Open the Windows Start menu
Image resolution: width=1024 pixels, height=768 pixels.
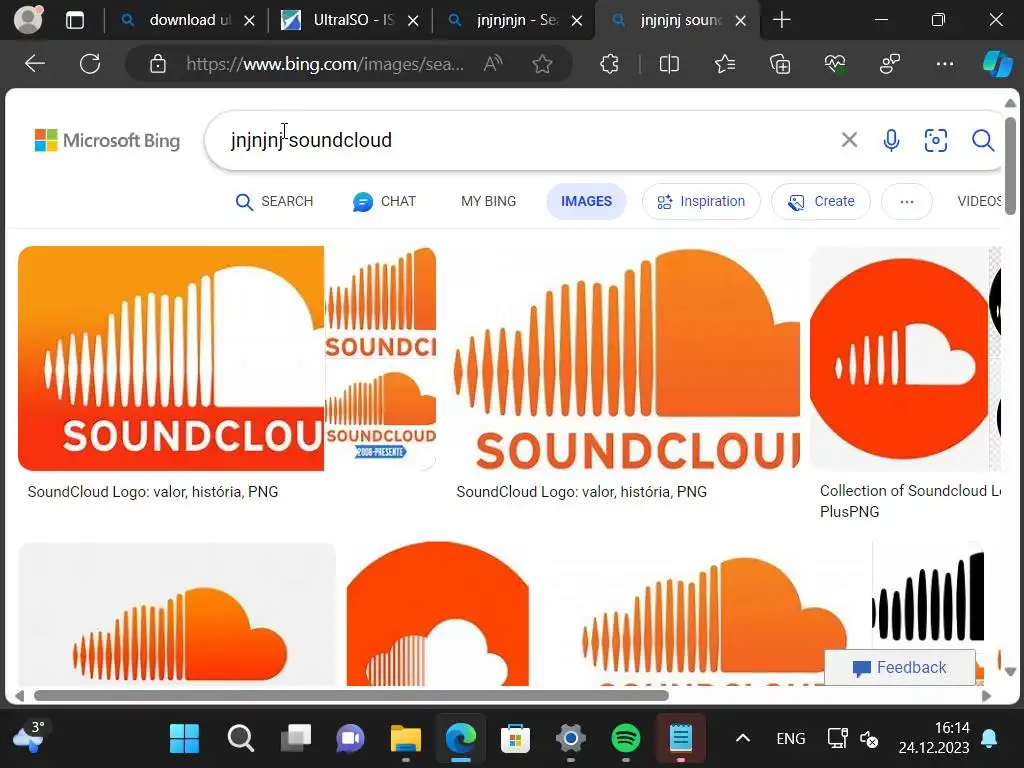[x=184, y=739]
